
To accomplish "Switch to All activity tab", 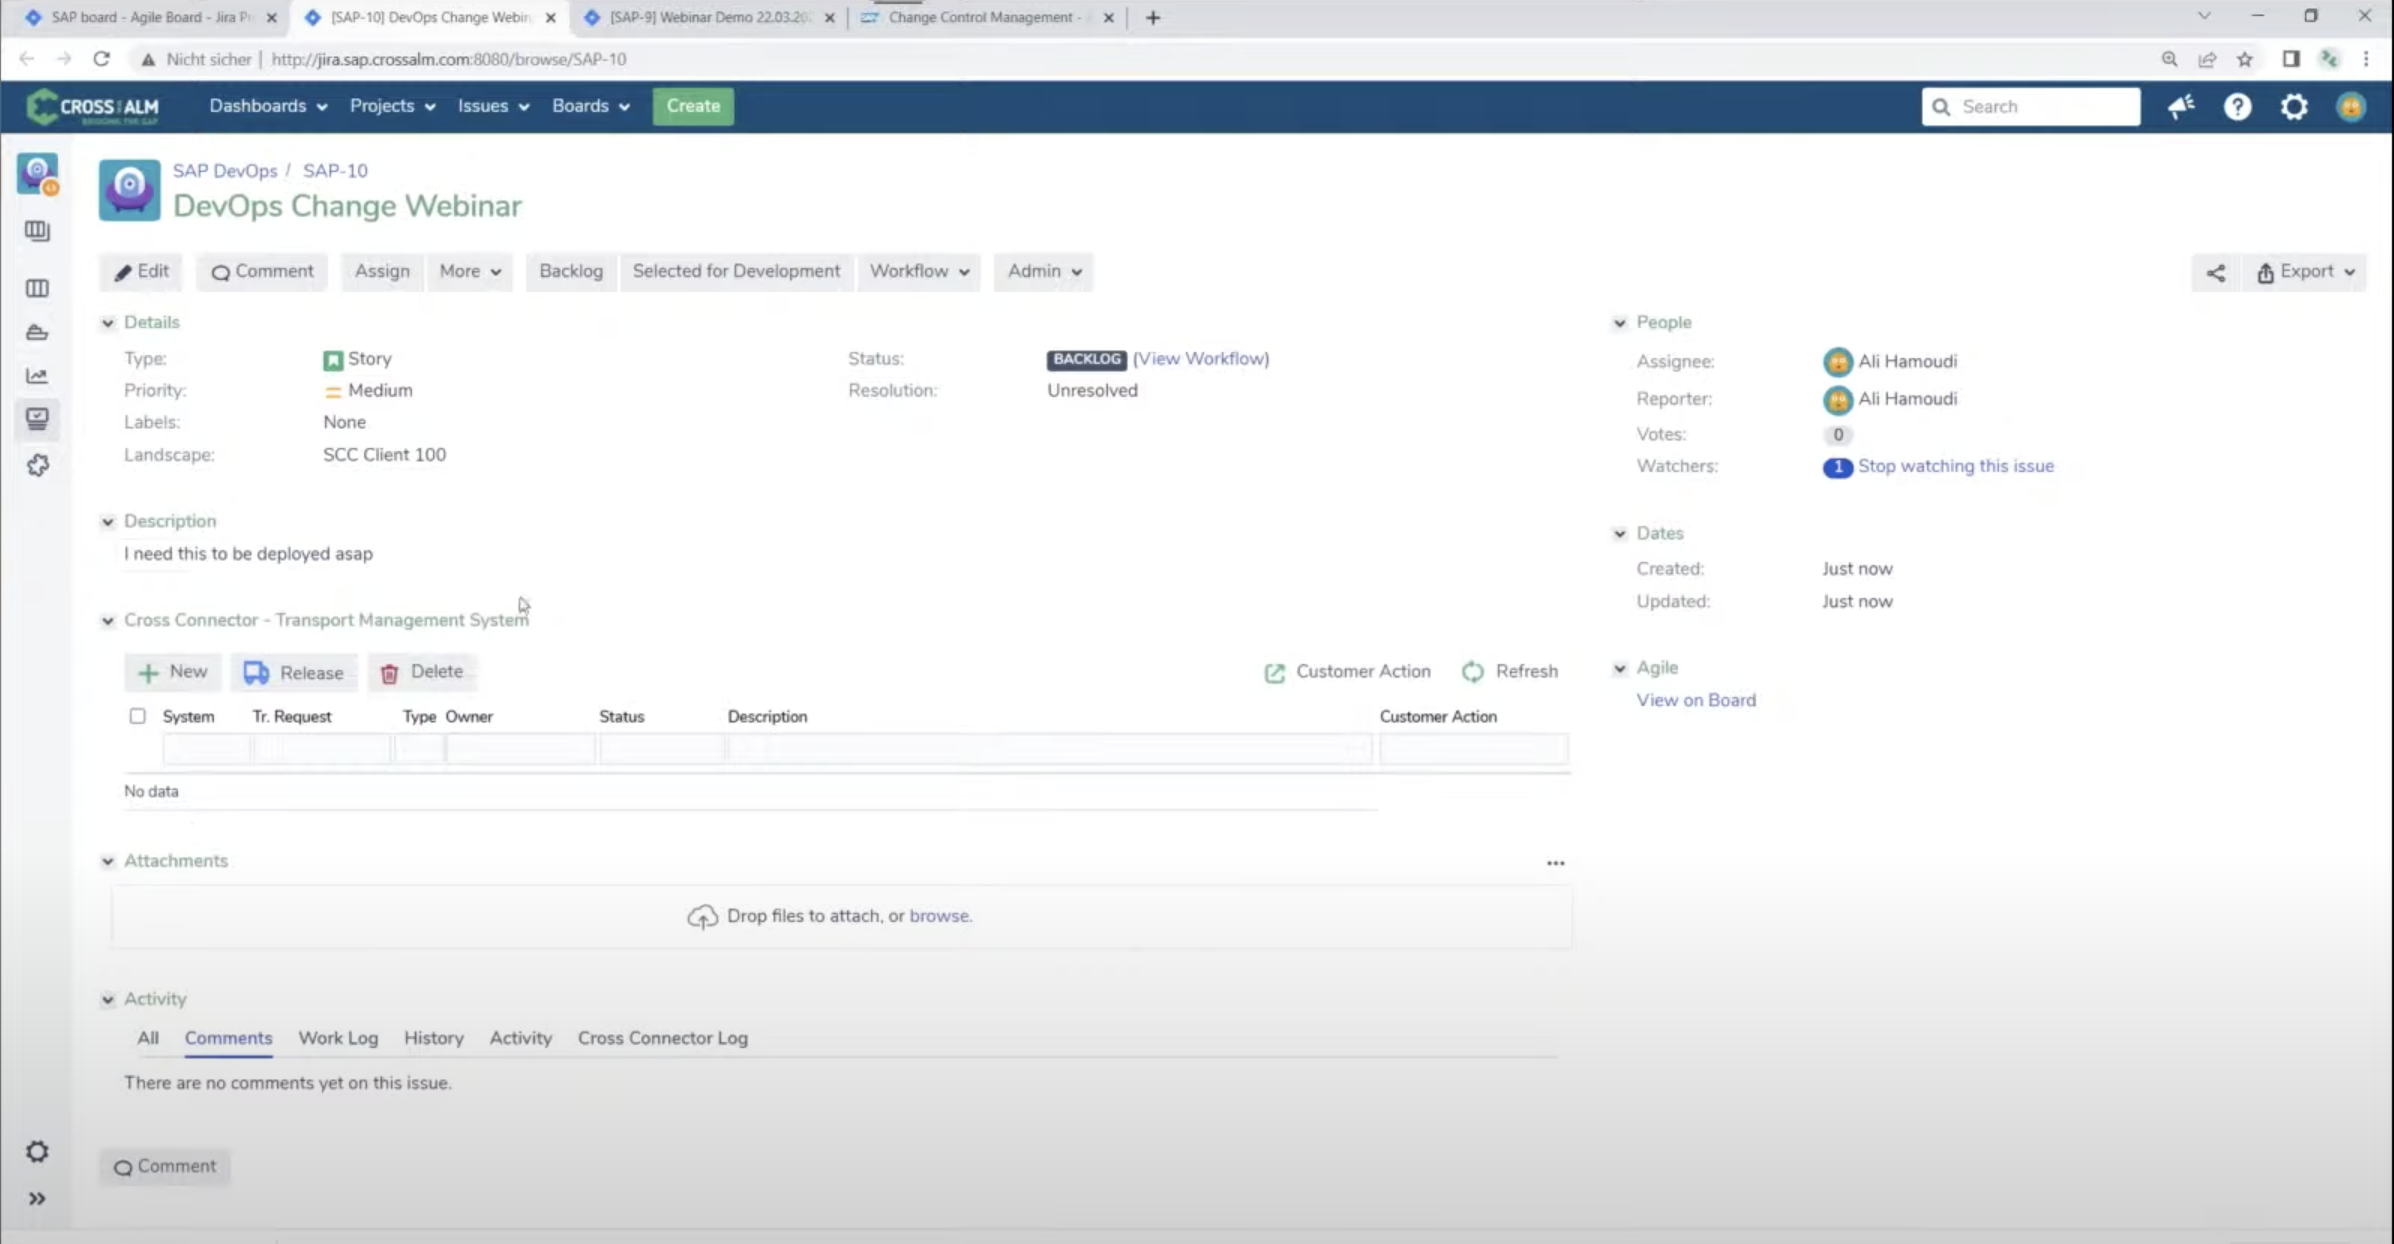I will (x=148, y=1038).
